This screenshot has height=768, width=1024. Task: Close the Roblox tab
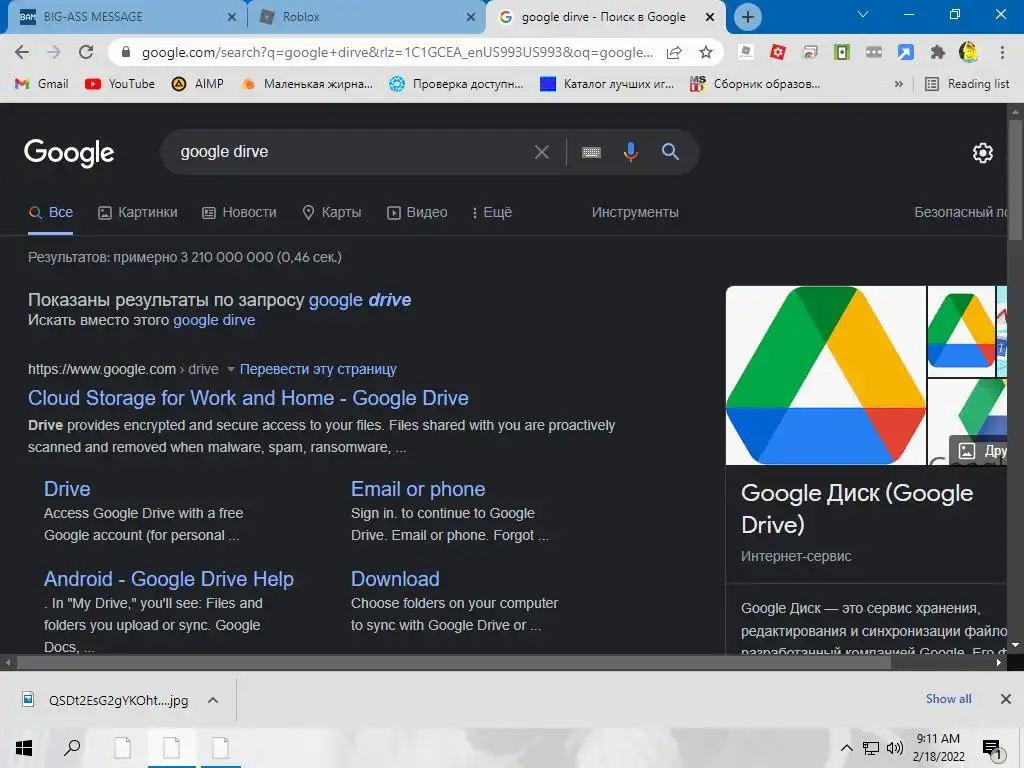point(471,17)
